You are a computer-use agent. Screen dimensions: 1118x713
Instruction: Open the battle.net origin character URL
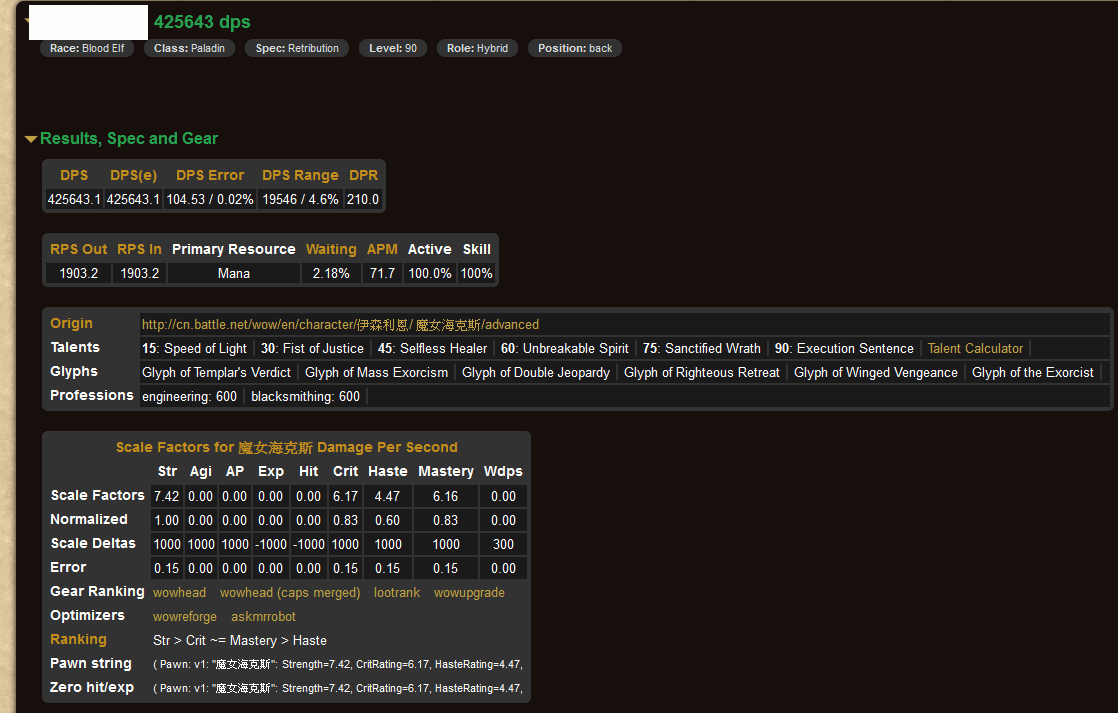pos(340,324)
